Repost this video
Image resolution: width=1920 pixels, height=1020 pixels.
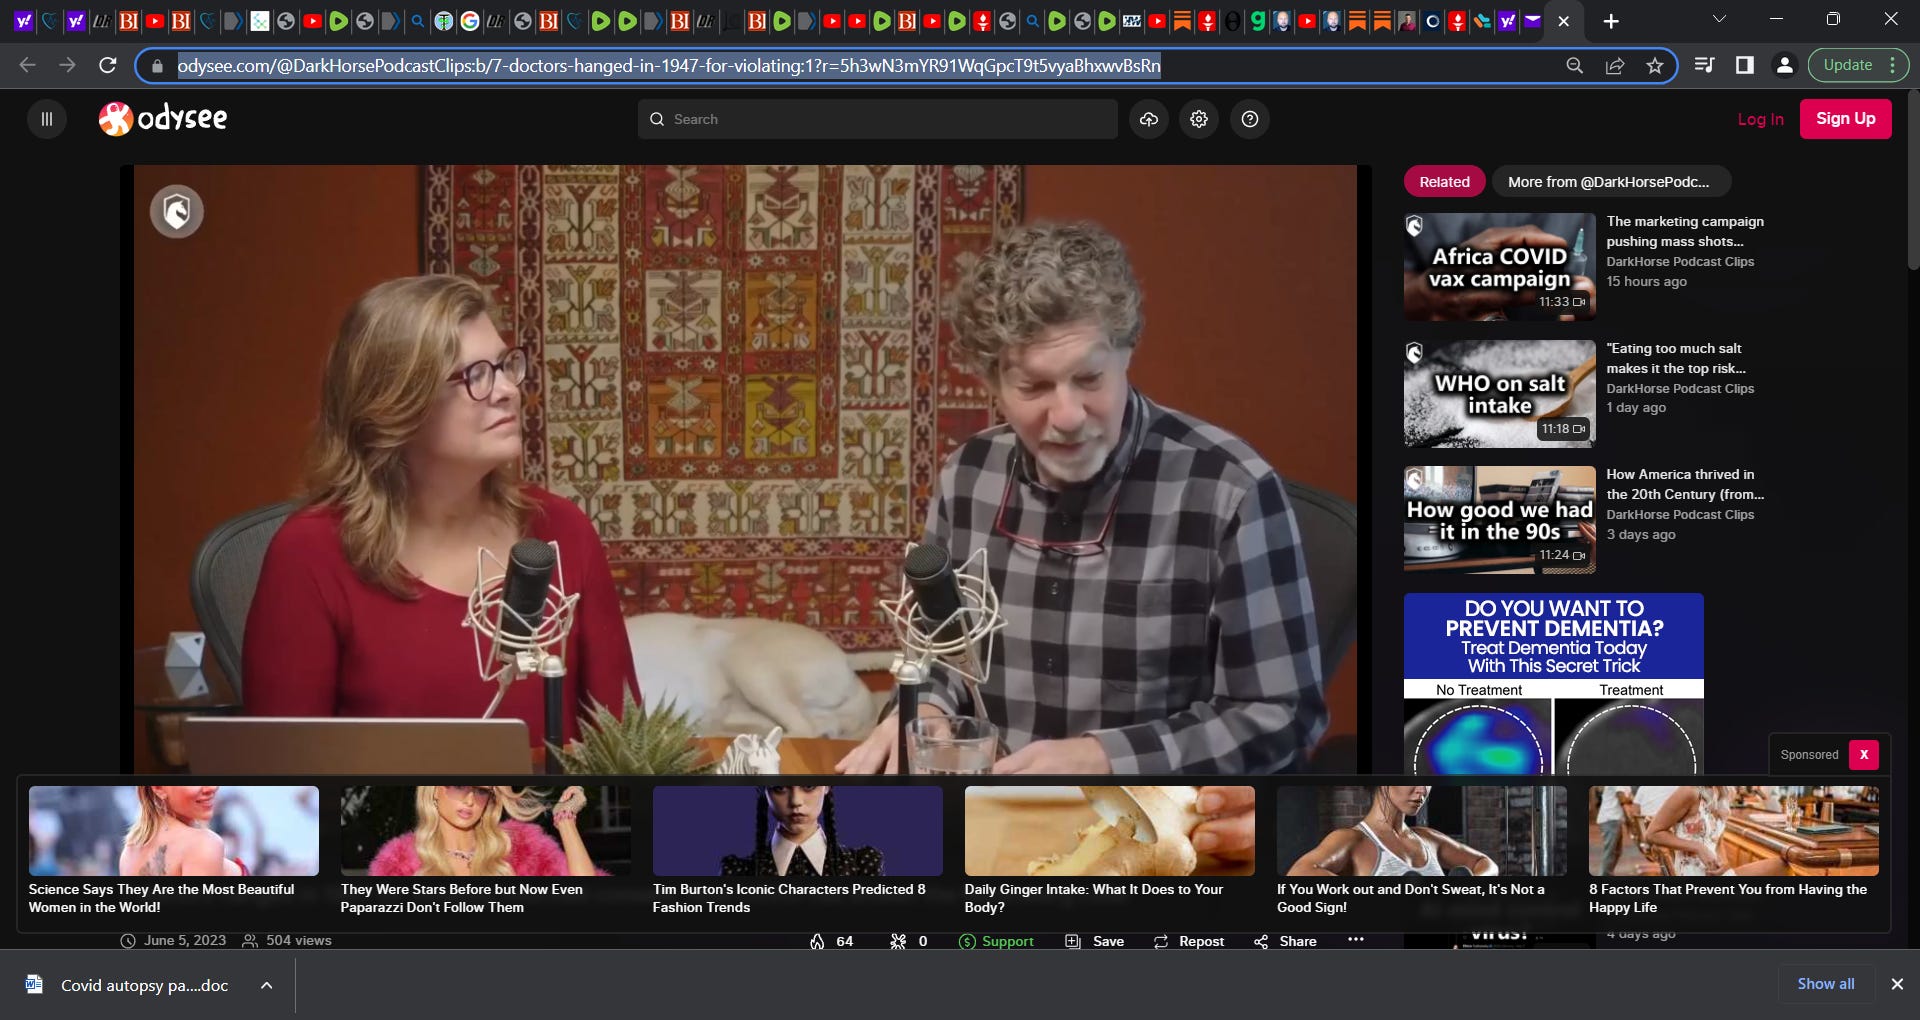pos(1189,941)
